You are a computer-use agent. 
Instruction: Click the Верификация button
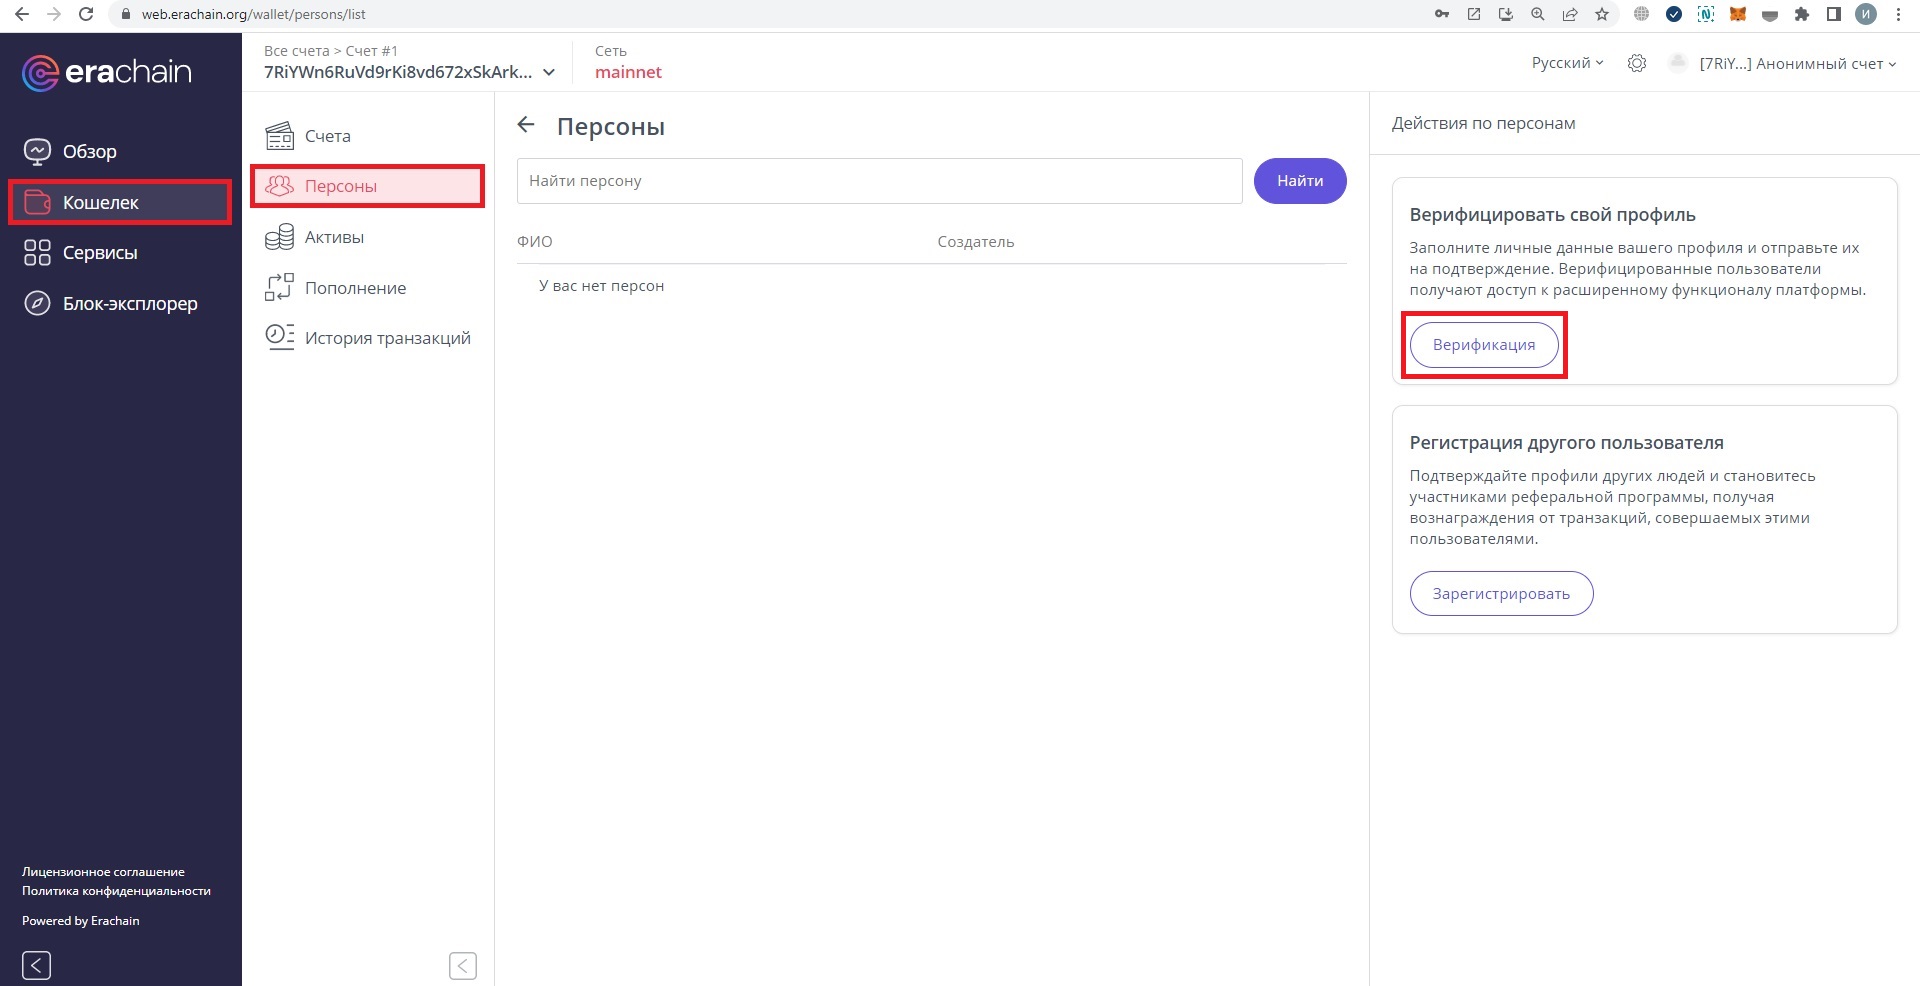(x=1483, y=345)
